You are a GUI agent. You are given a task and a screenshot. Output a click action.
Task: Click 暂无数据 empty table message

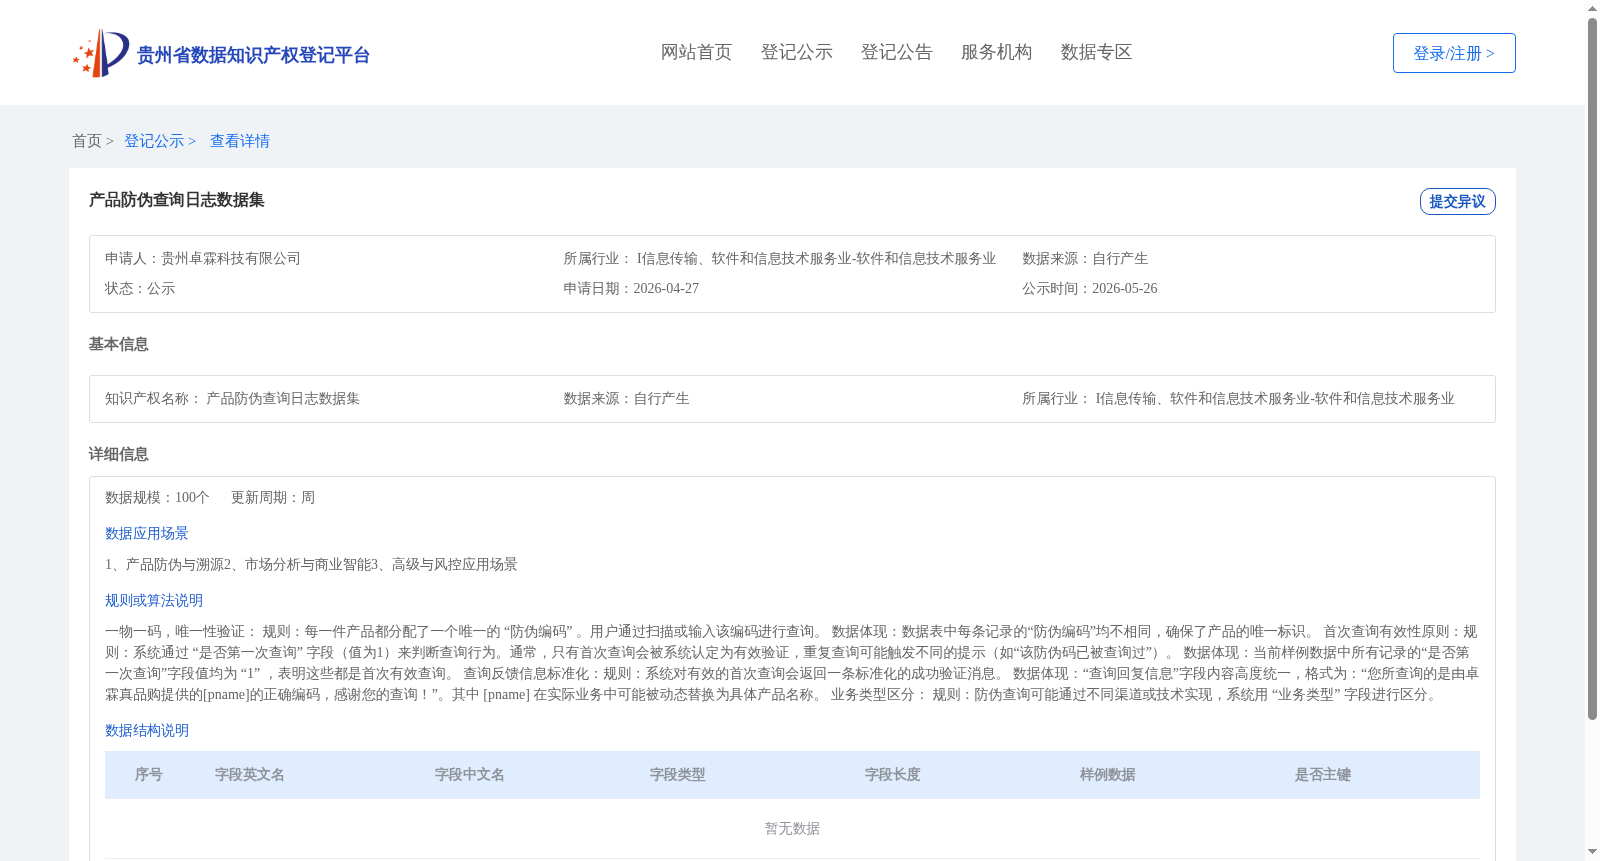click(792, 828)
